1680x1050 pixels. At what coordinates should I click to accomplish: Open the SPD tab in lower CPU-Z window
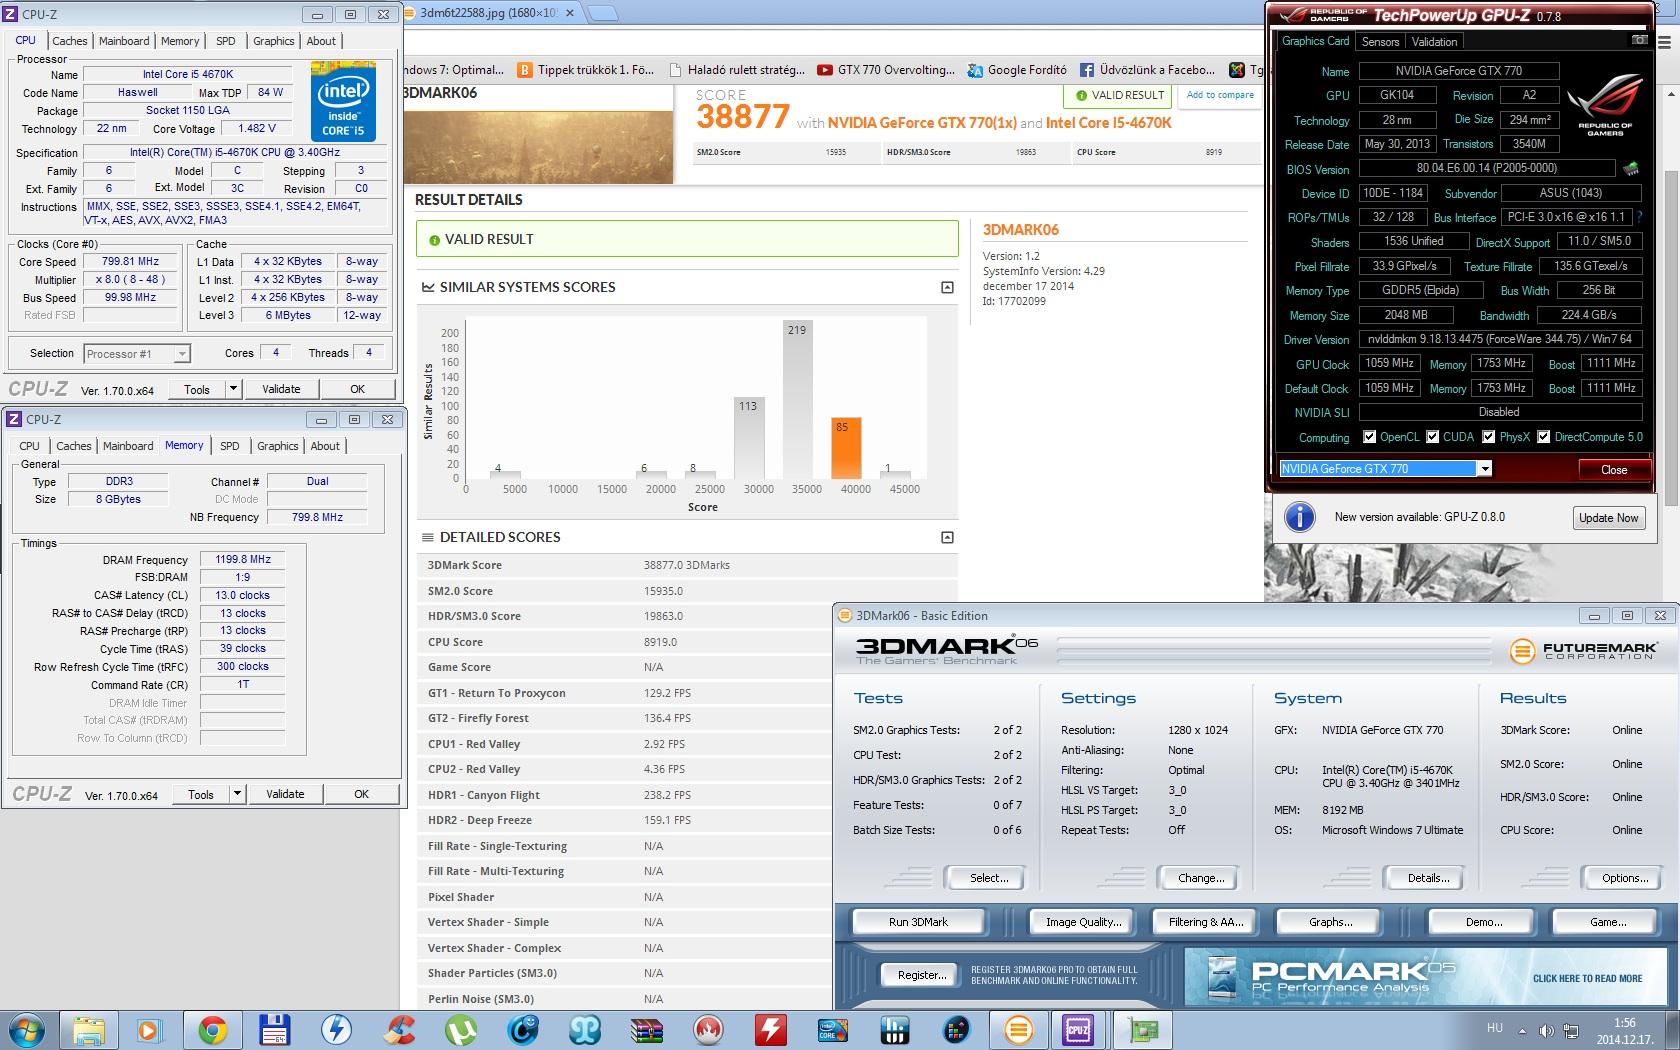pos(230,446)
